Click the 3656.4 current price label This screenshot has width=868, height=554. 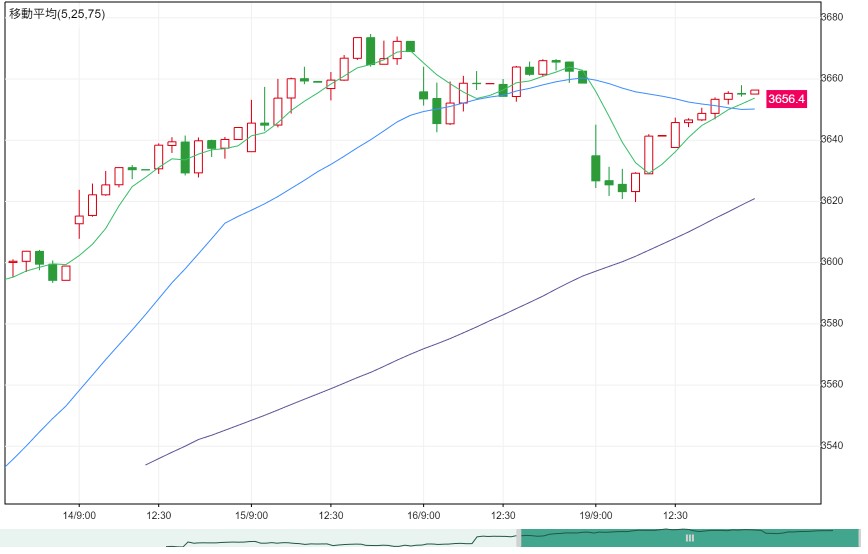coord(786,99)
